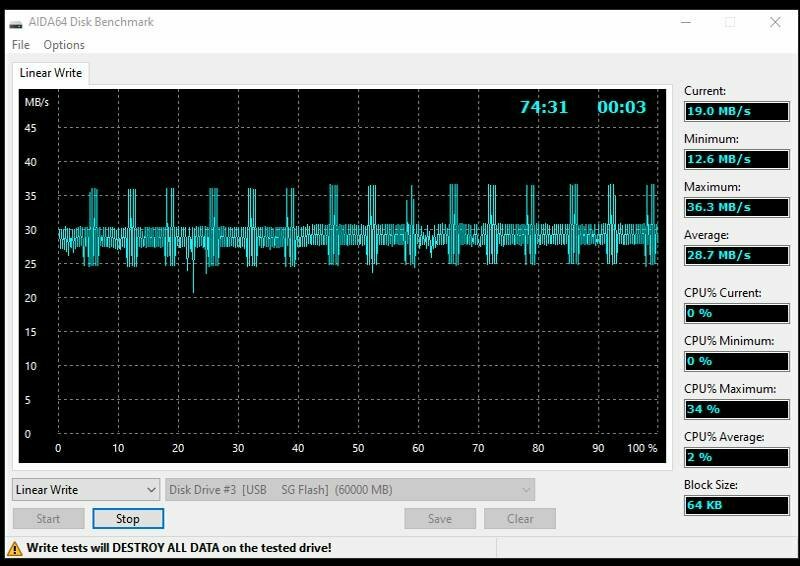Click the elapsed time 74:31 on graph
Viewport: 800px width, 566px height.
click(x=544, y=107)
